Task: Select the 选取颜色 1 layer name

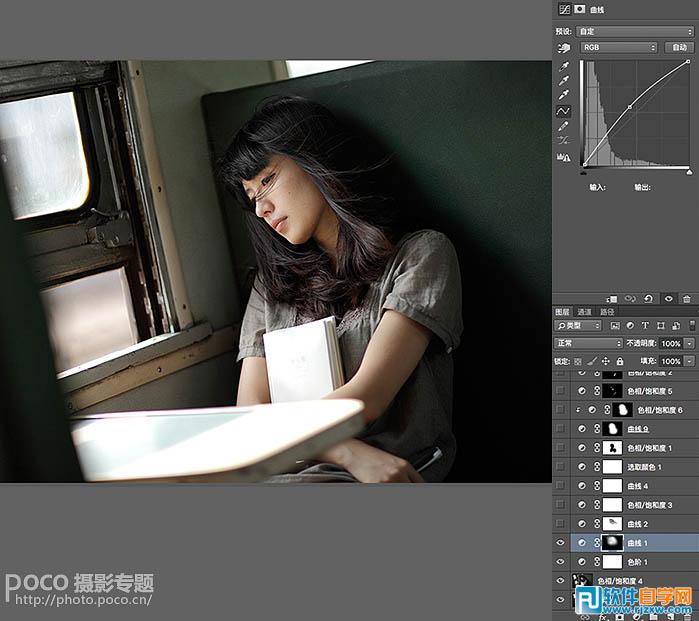Action: [x=645, y=467]
